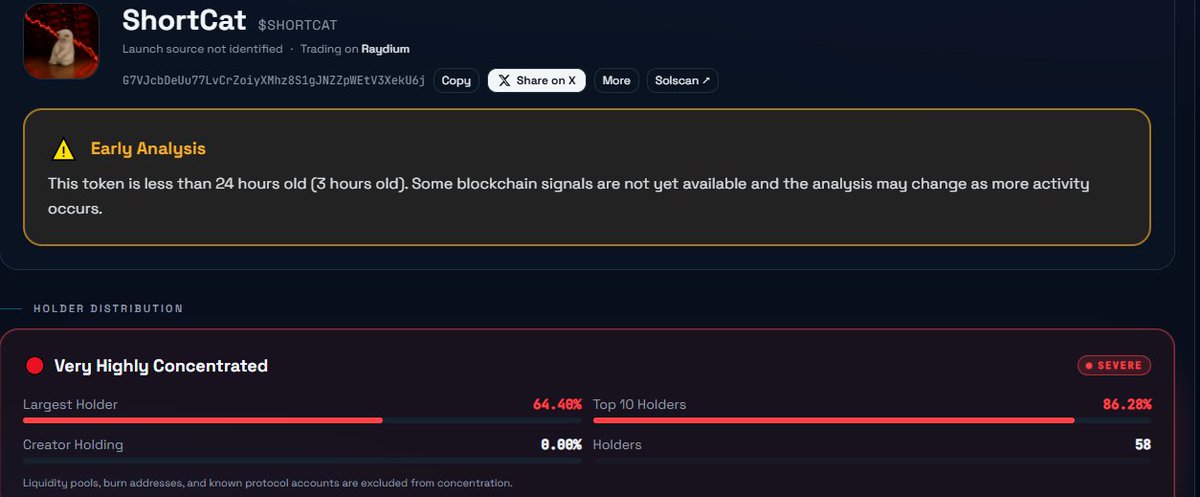Click the SEVERE risk badge
This screenshot has width=1200, height=497.
1114,366
